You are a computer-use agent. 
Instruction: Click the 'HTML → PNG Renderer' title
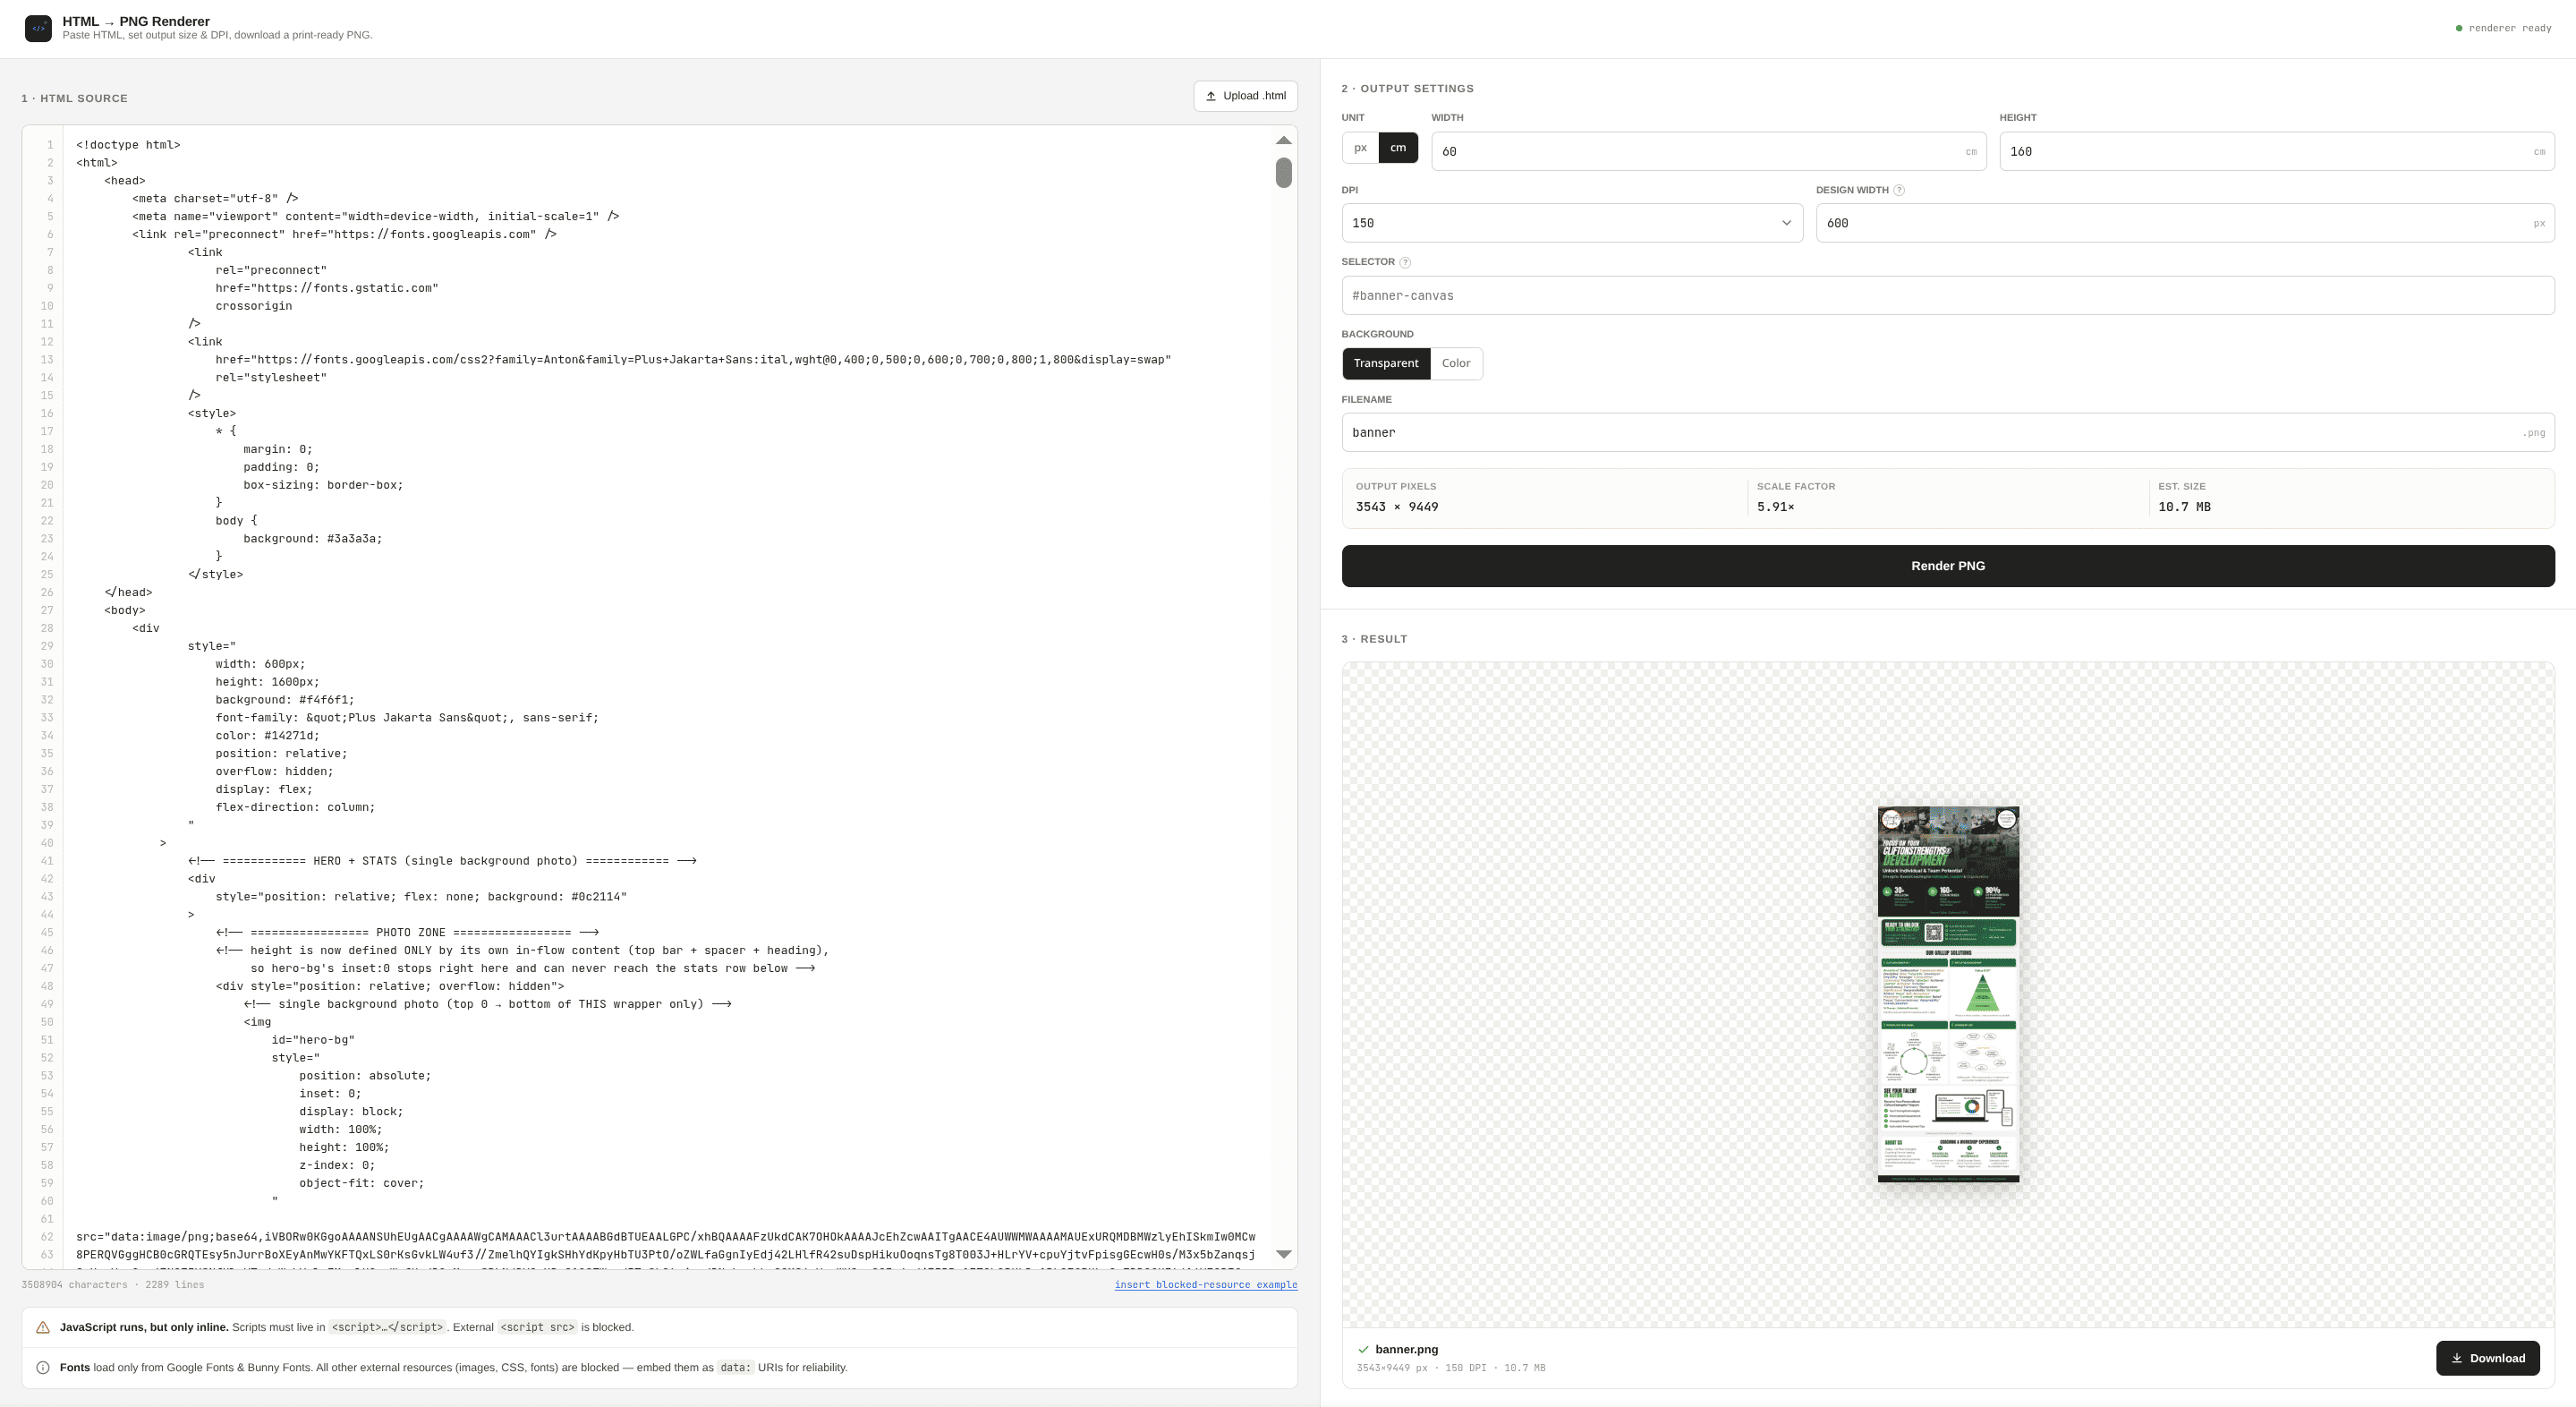[x=136, y=21]
